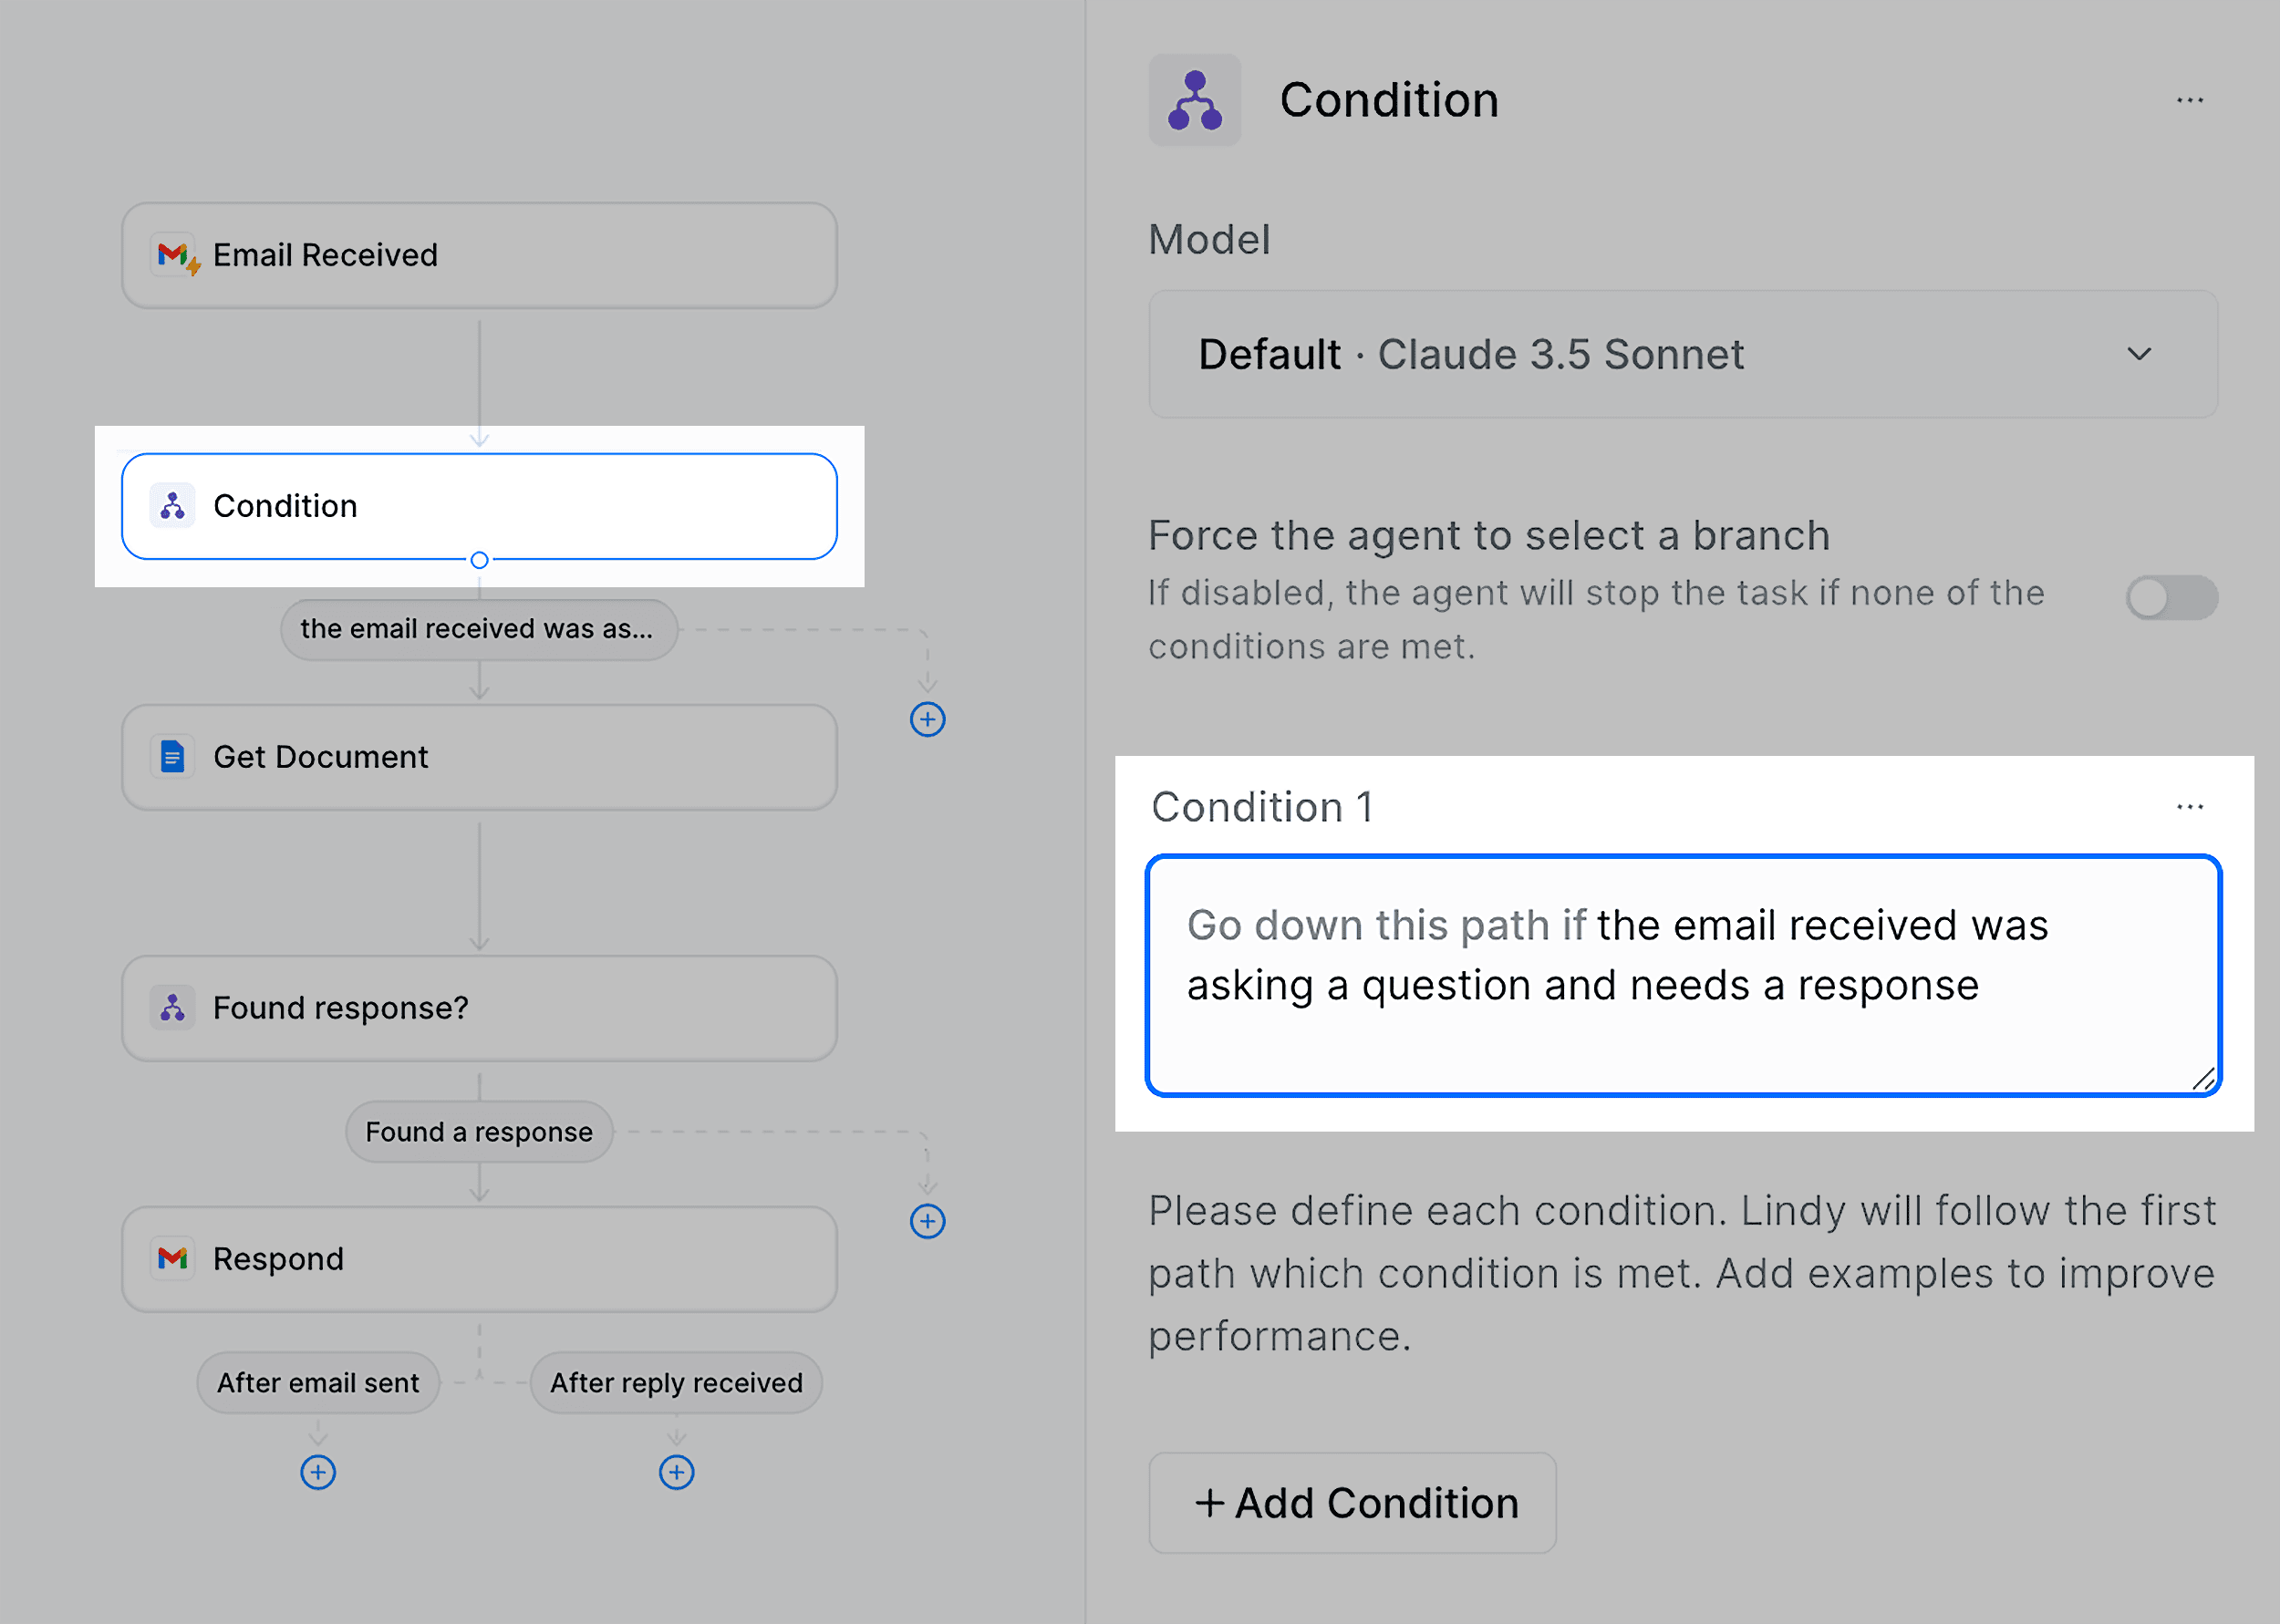This screenshot has width=2280, height=1624.
Task: Enable the force agent to select a branch toggle
Action: coord(2171,597)
